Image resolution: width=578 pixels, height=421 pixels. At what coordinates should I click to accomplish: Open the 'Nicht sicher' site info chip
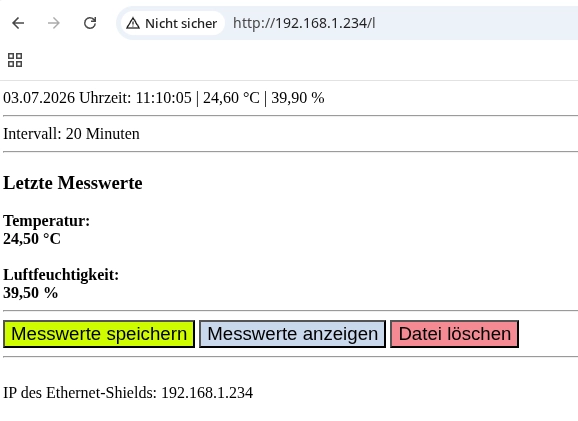[173, 23]
